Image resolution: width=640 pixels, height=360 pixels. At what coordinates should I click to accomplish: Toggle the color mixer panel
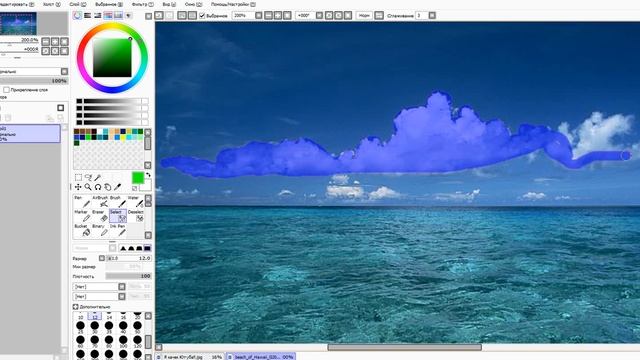108,16
